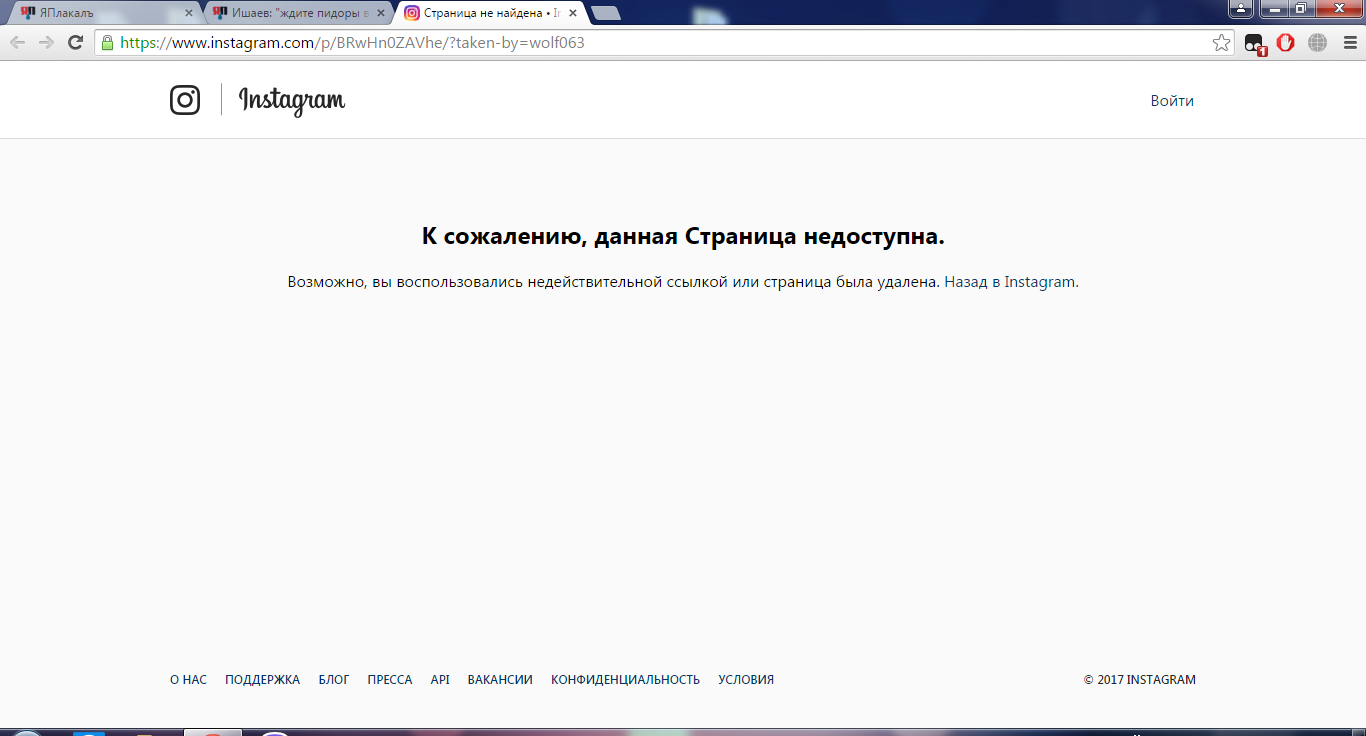Open a new browser tab
The image size is (1366, 736).
605,13
